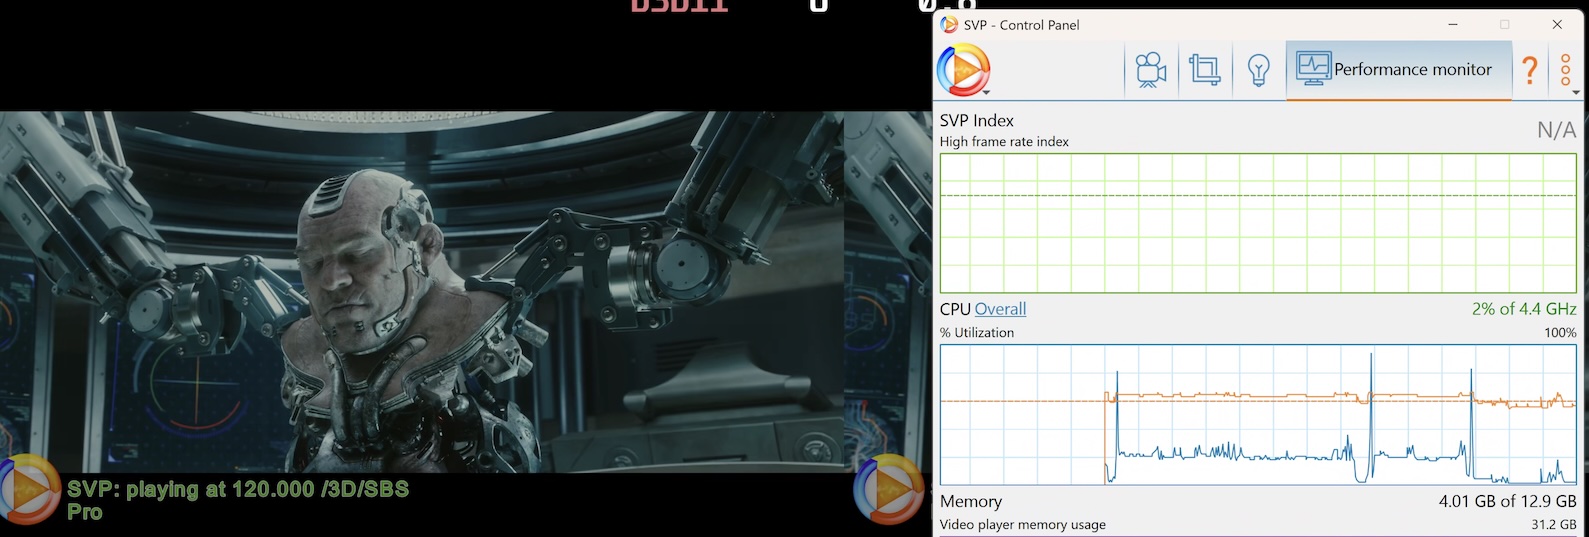
Task: Click inside the SVP Index green graph
Action: pyautogui.click(x=1257, y=223)
